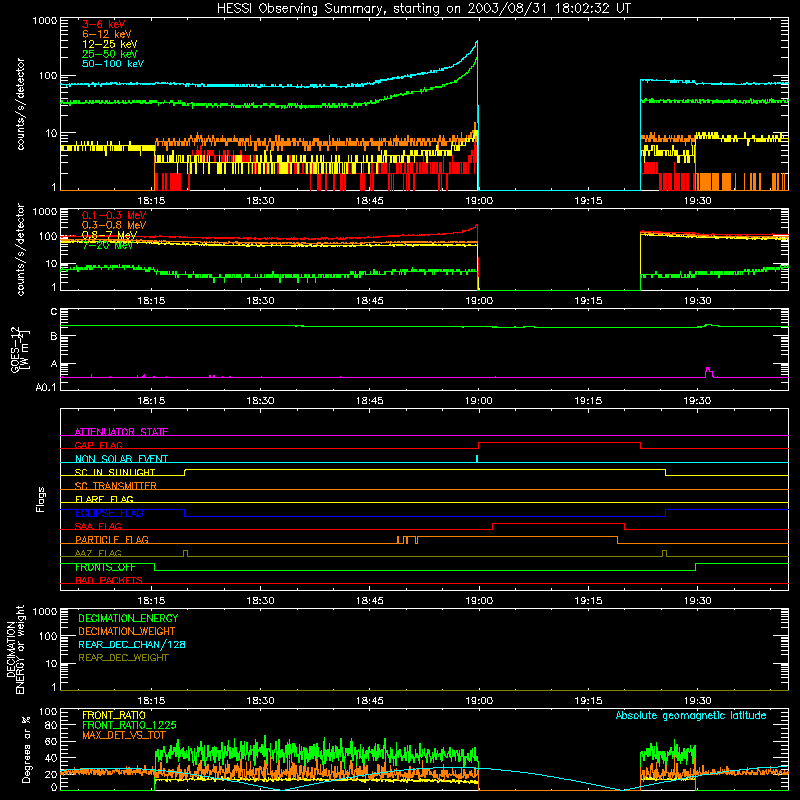
Task: Click the cyan NON_SOLAR_EVENT spike at 19:00
Action: click(x=477, y=459)
